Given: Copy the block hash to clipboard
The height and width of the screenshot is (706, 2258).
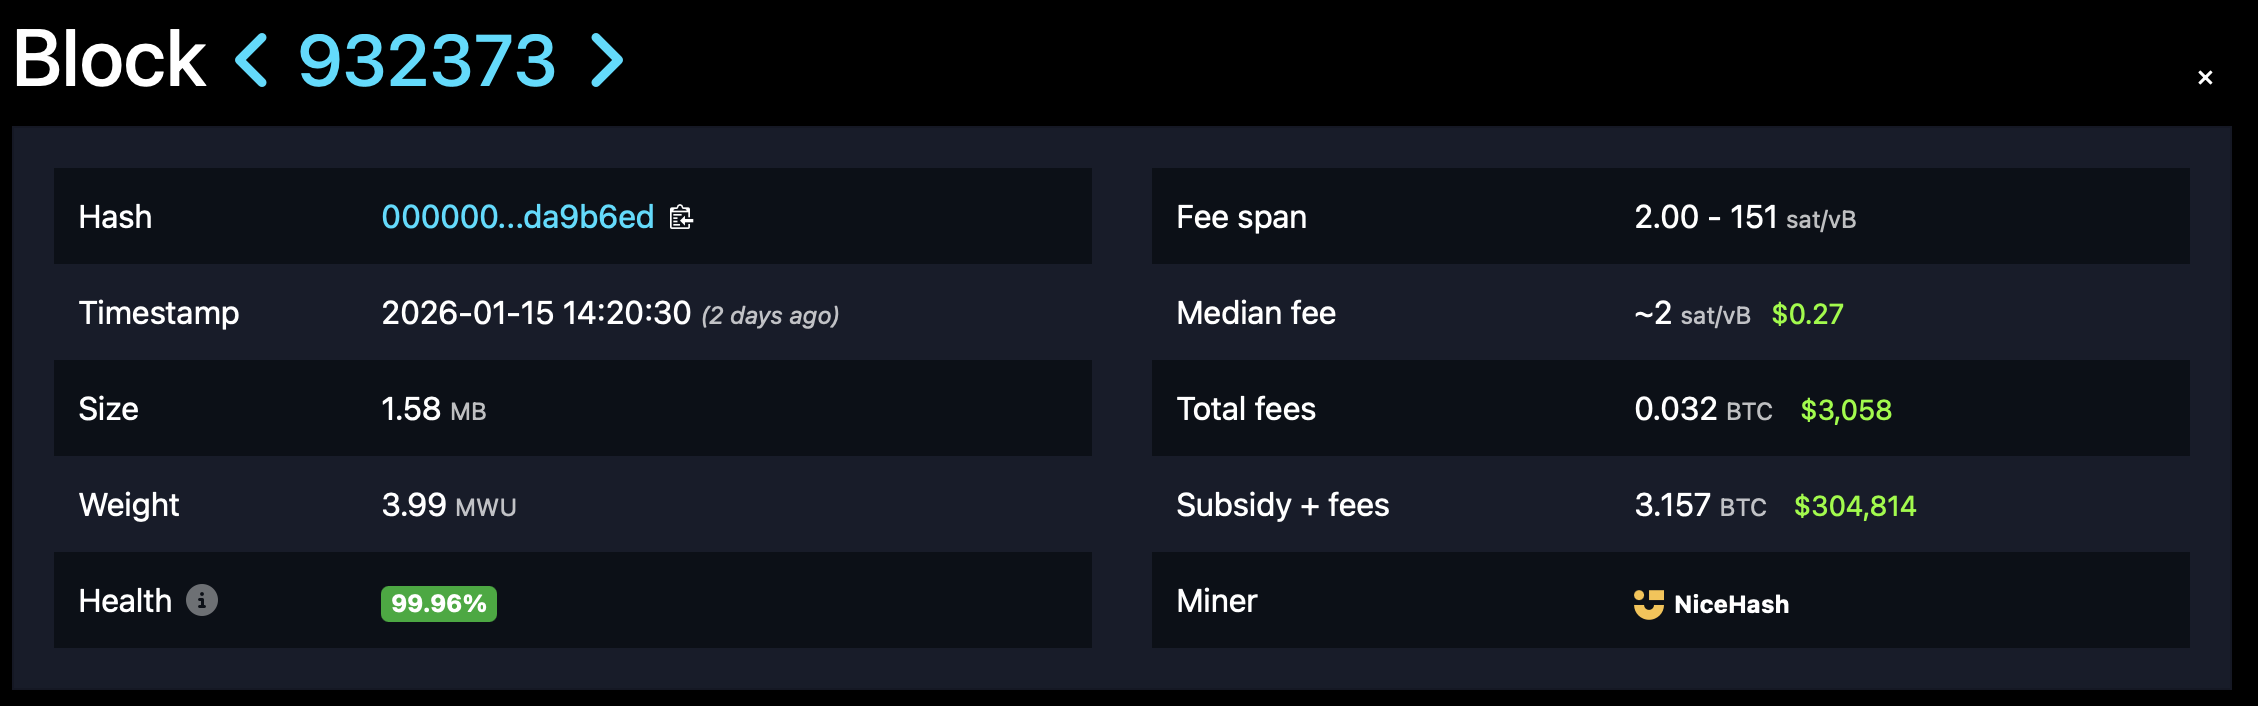Looking at the screenshot, I should pos(681,217).
